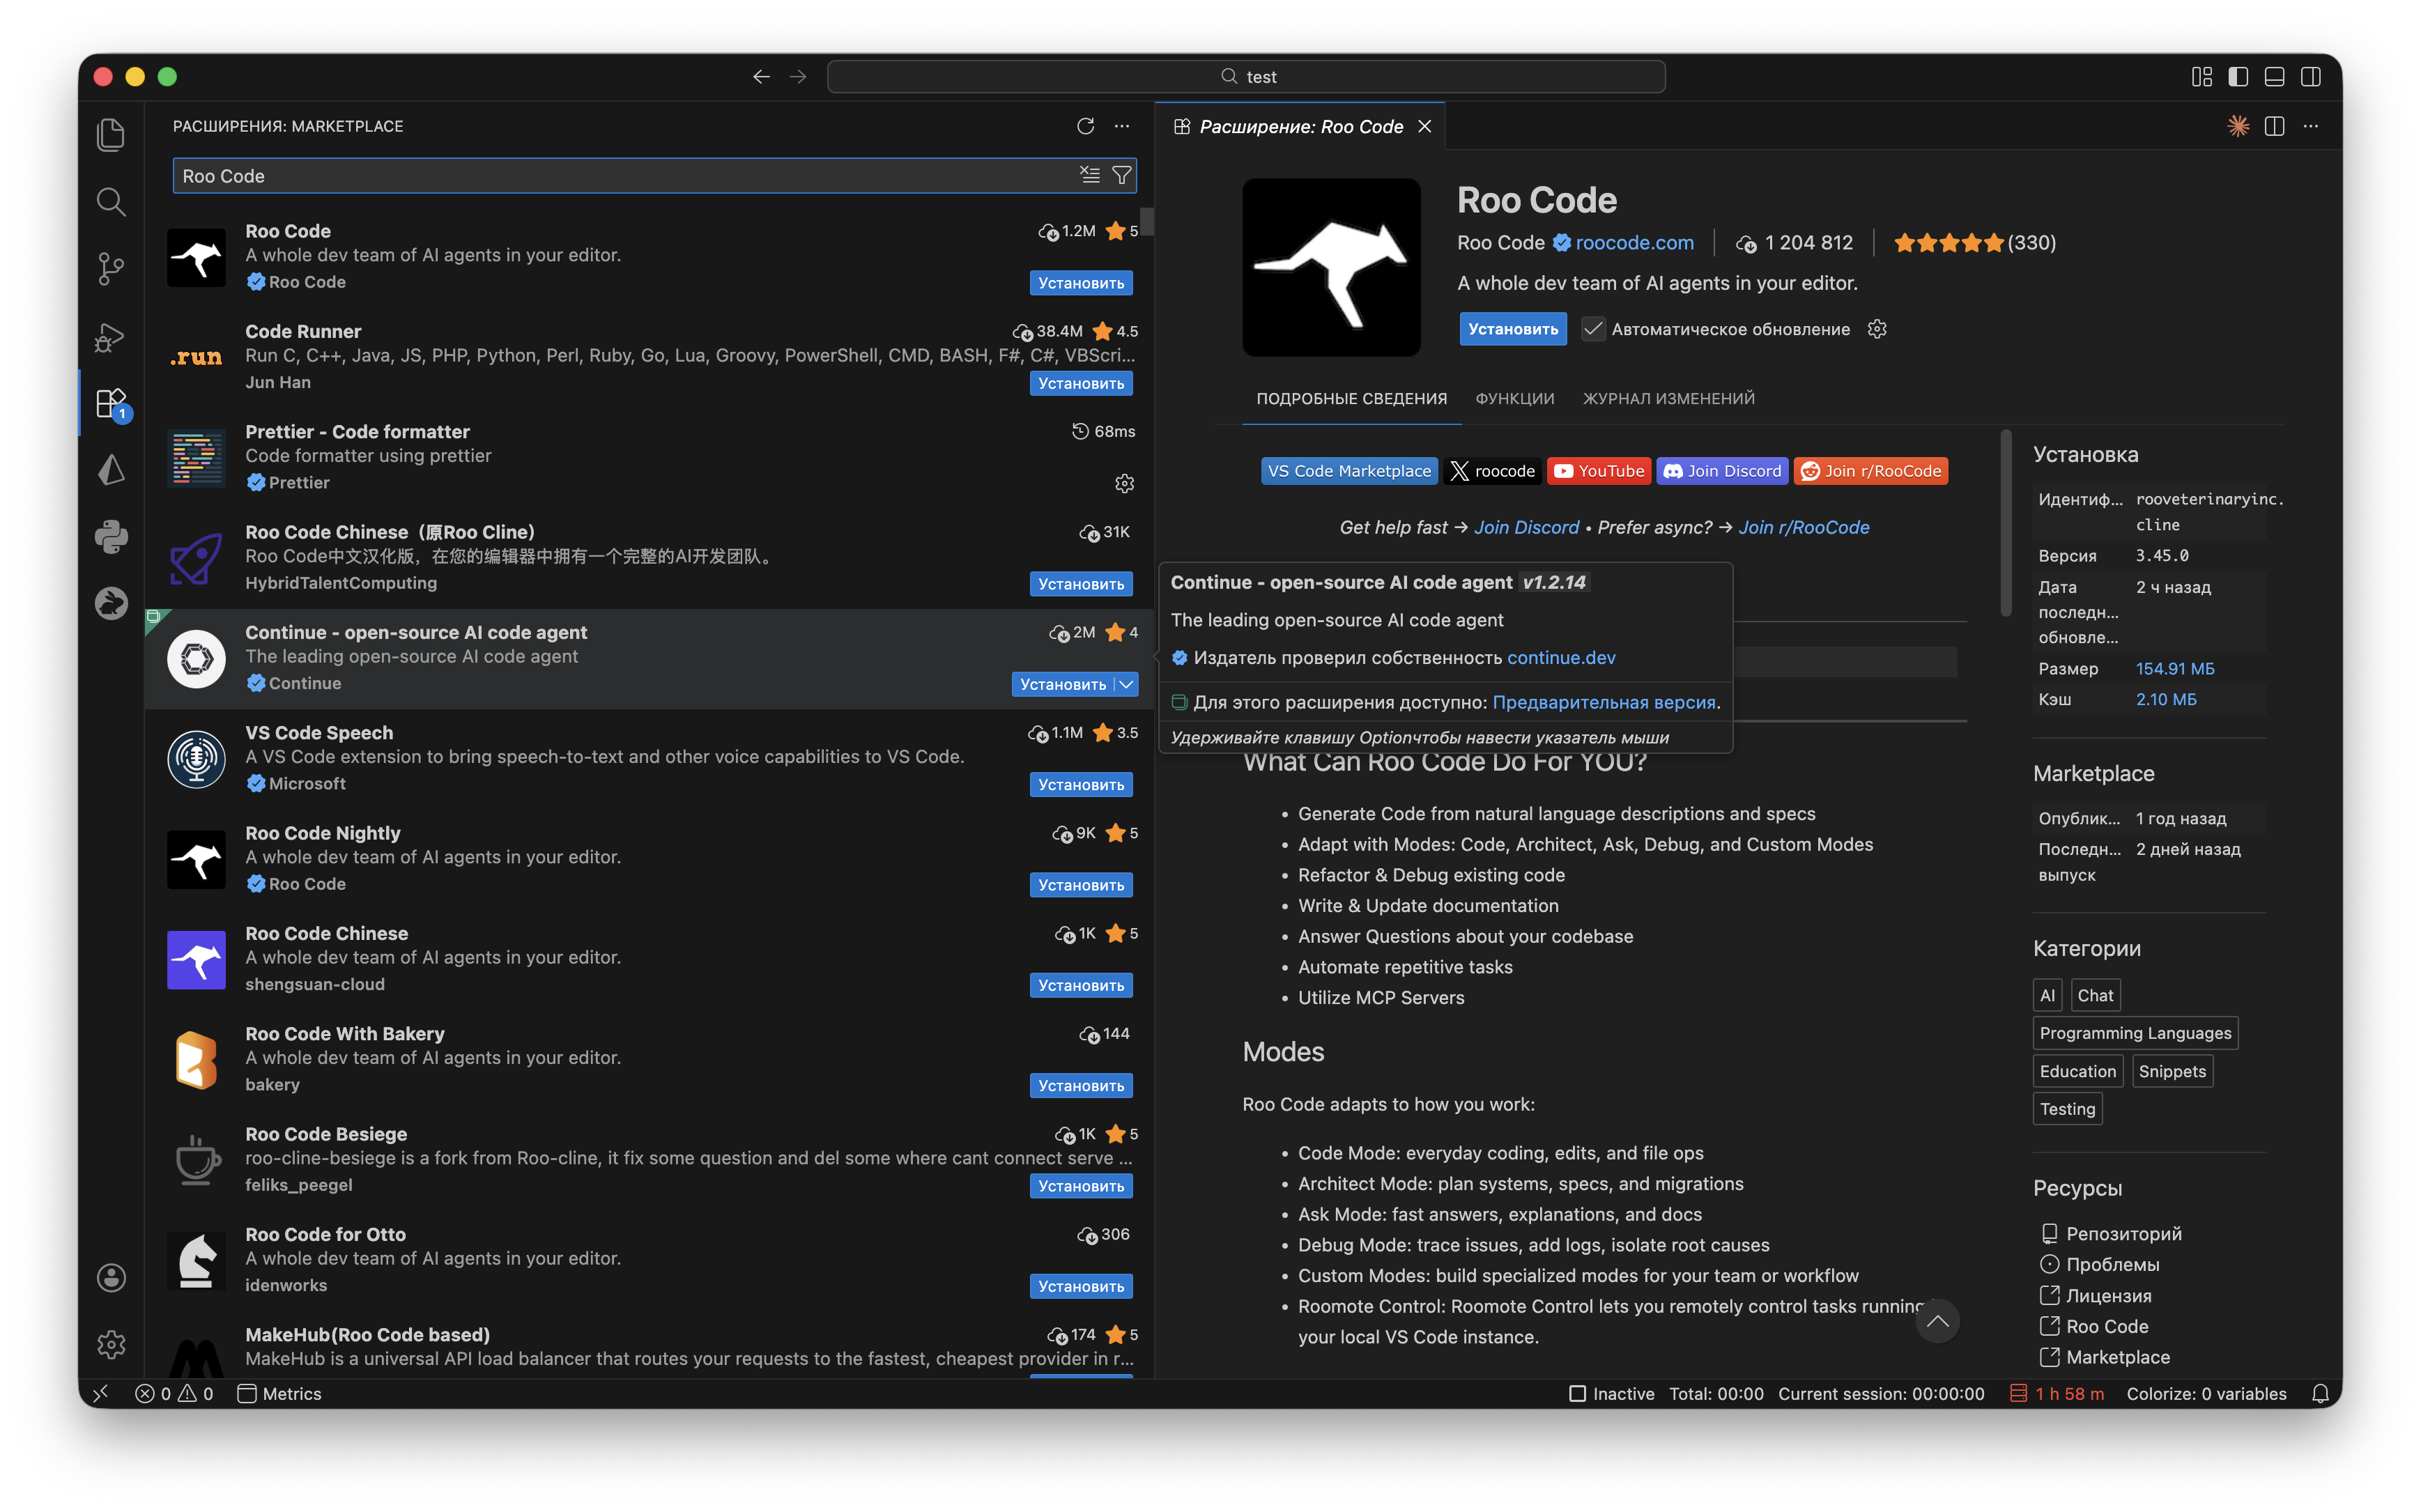Toggle the secondary side bar visibility

pyautogui.click(x=2310, y=76)
